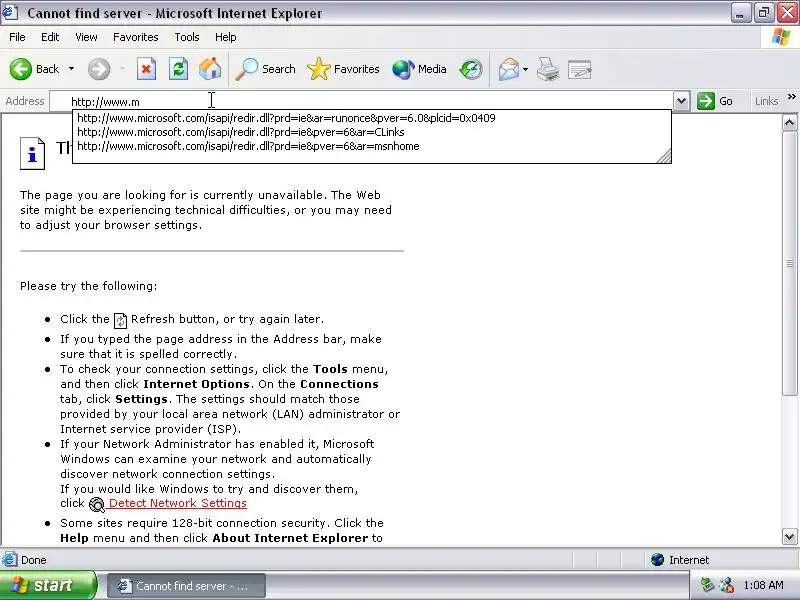
Task: Select the runonce microsoft.com autocomplete suggestion
Action: tap(286, 118)
